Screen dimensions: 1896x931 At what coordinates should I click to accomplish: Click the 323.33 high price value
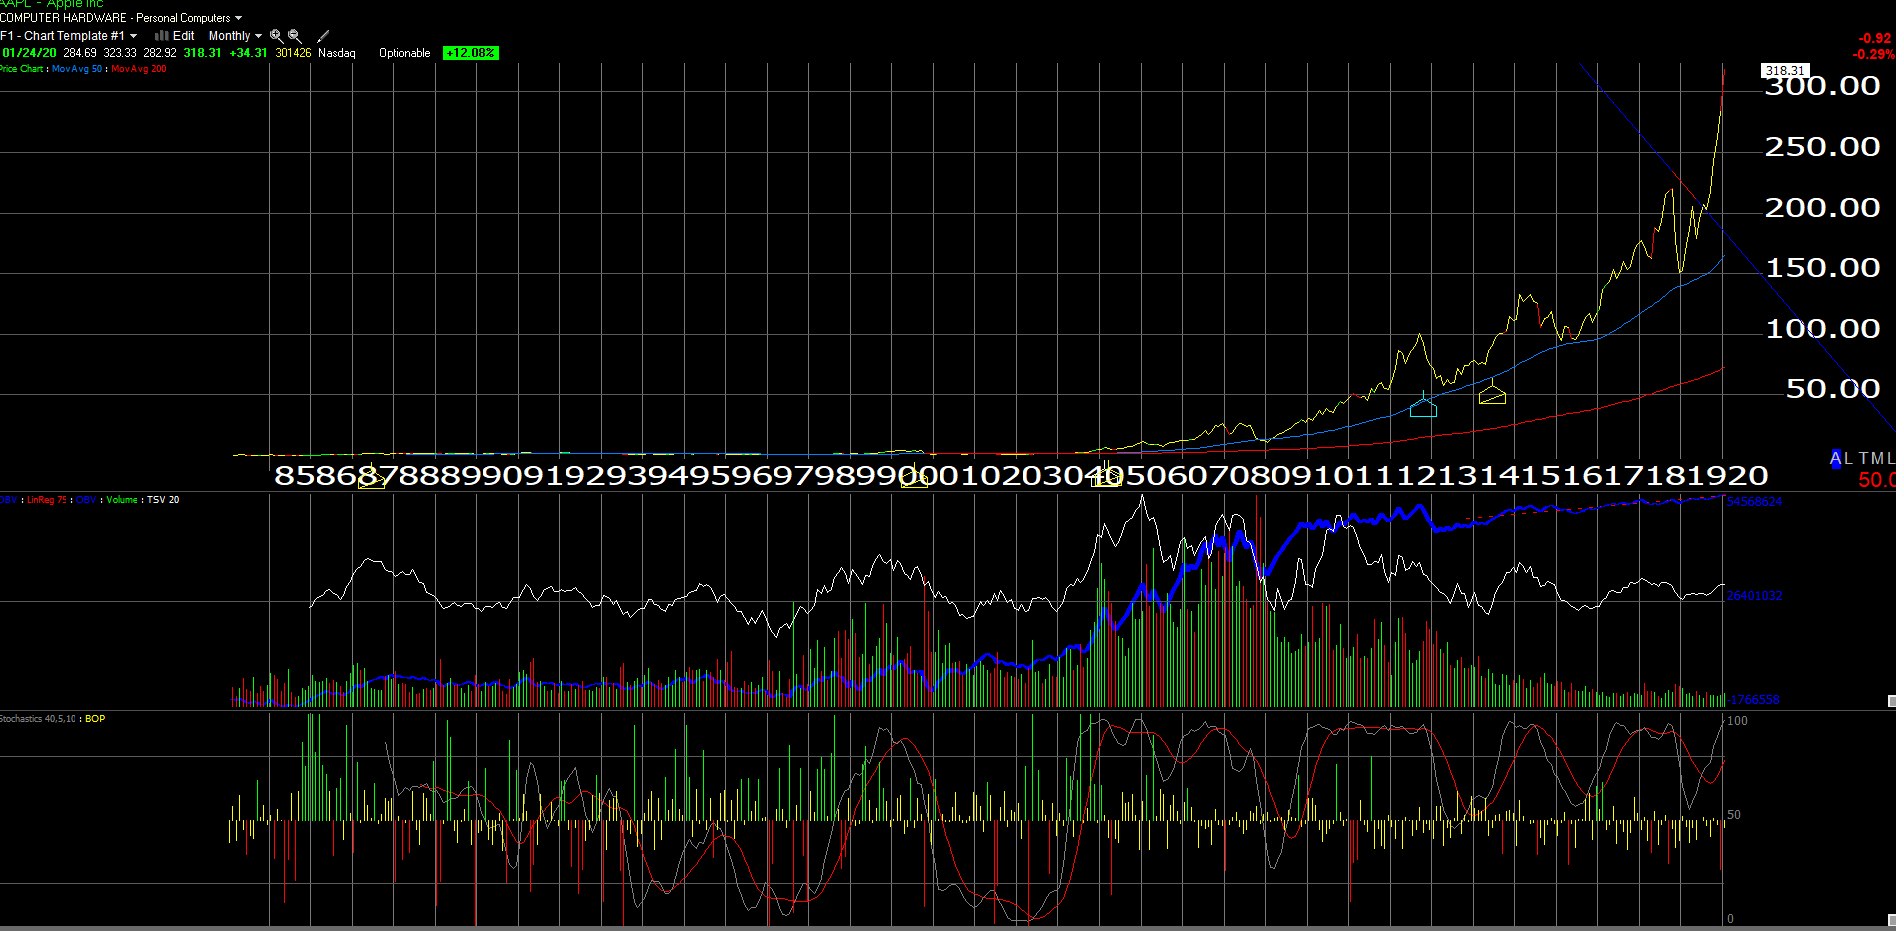(x=120, y=53)
